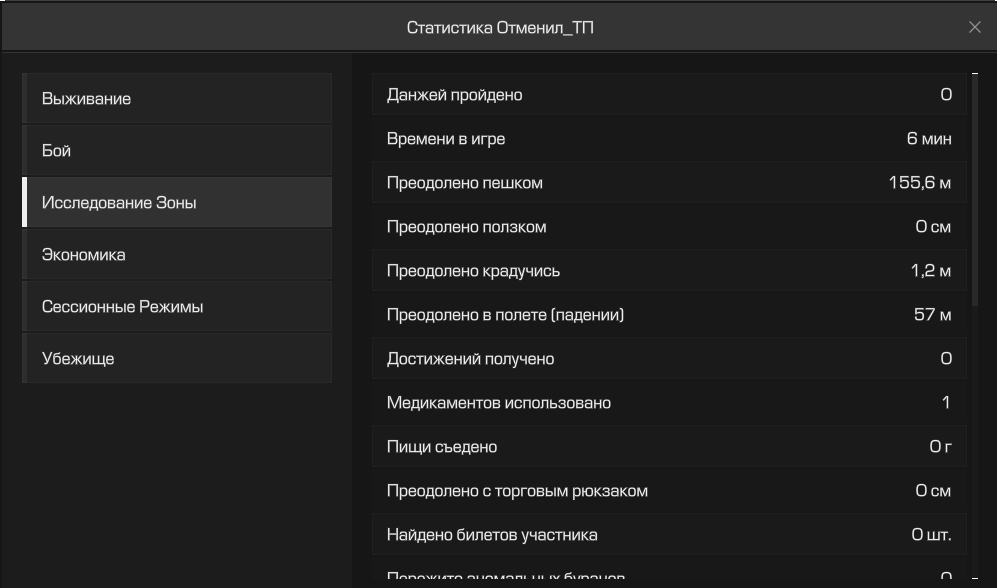Switch to Сессионные Режимы category
Screen dimensions: 997x588
tap(177, 306)
